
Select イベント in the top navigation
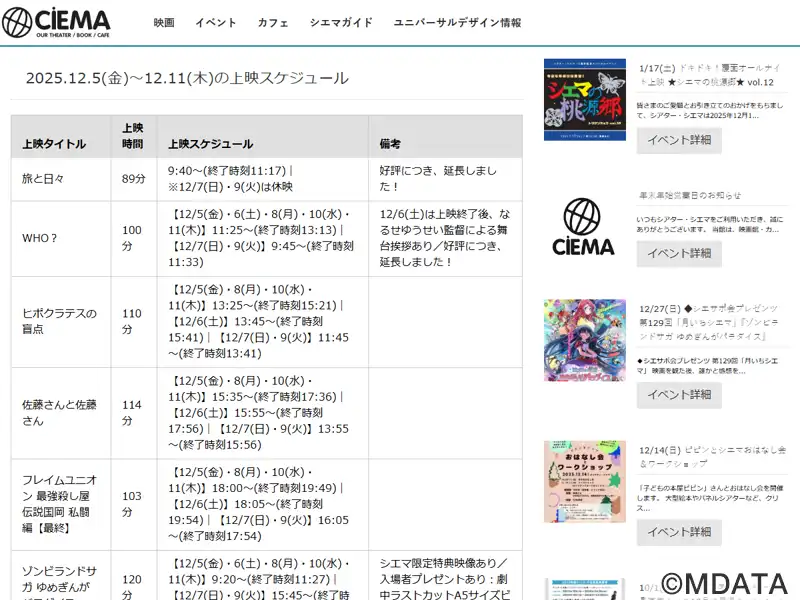pos(215,22)
